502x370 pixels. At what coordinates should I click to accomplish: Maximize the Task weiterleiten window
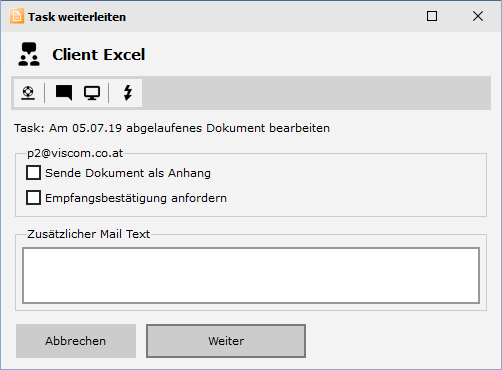point(432,16)
